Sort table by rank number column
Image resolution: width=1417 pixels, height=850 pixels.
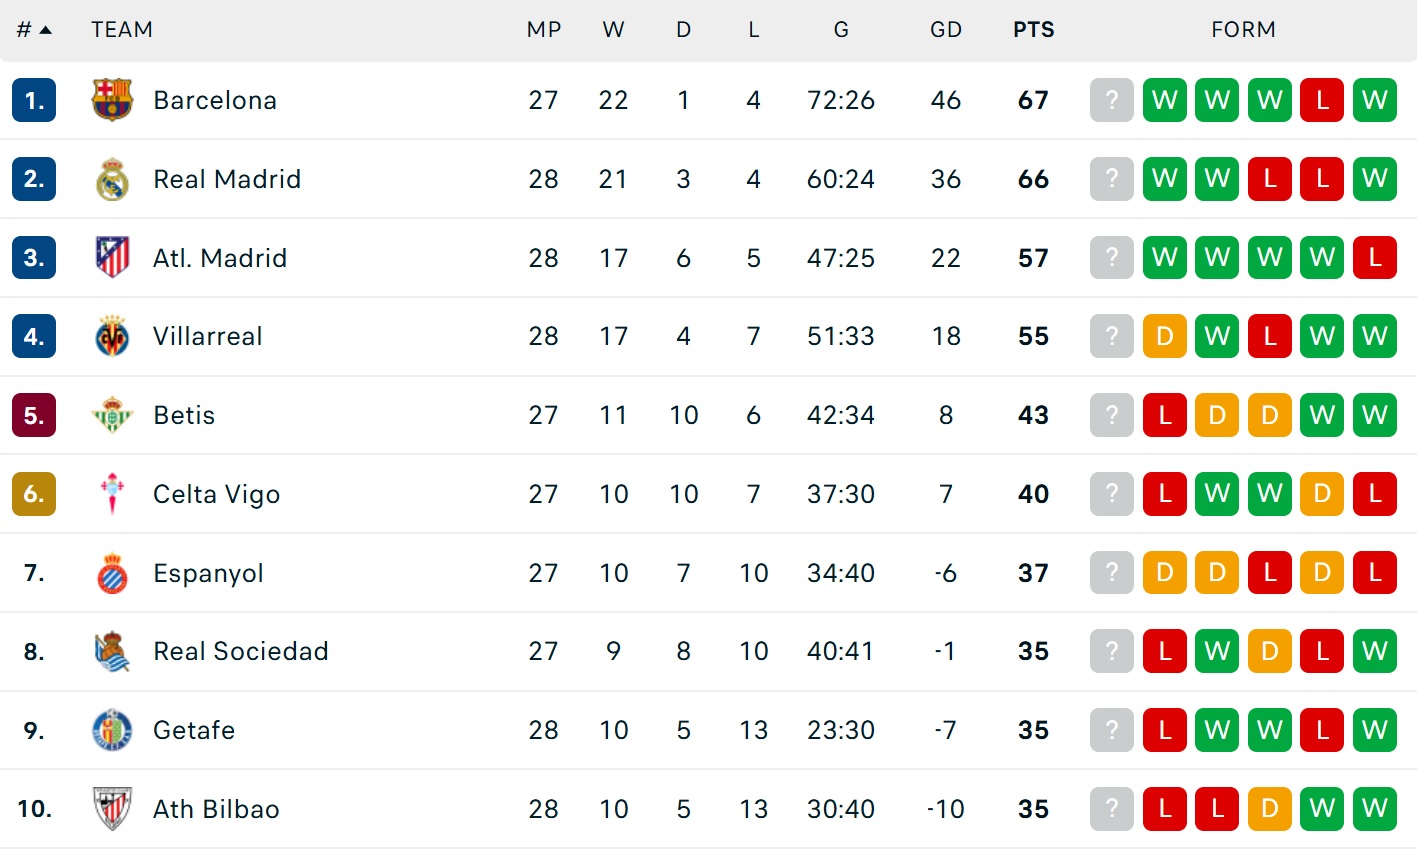33,30
